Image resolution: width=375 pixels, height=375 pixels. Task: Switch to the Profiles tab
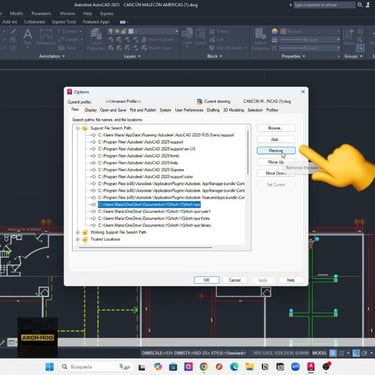272,110
